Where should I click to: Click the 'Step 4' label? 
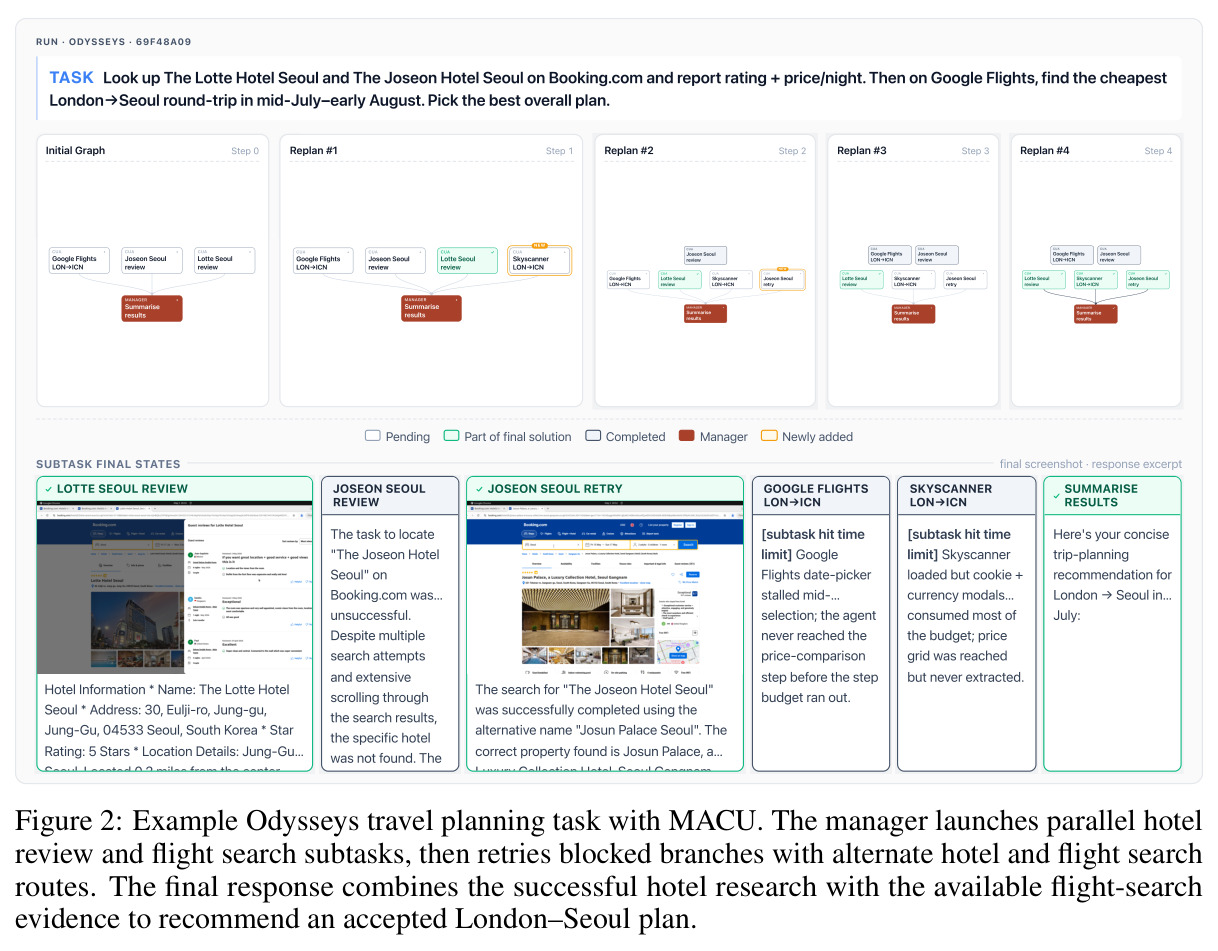tap(1158, 151)
